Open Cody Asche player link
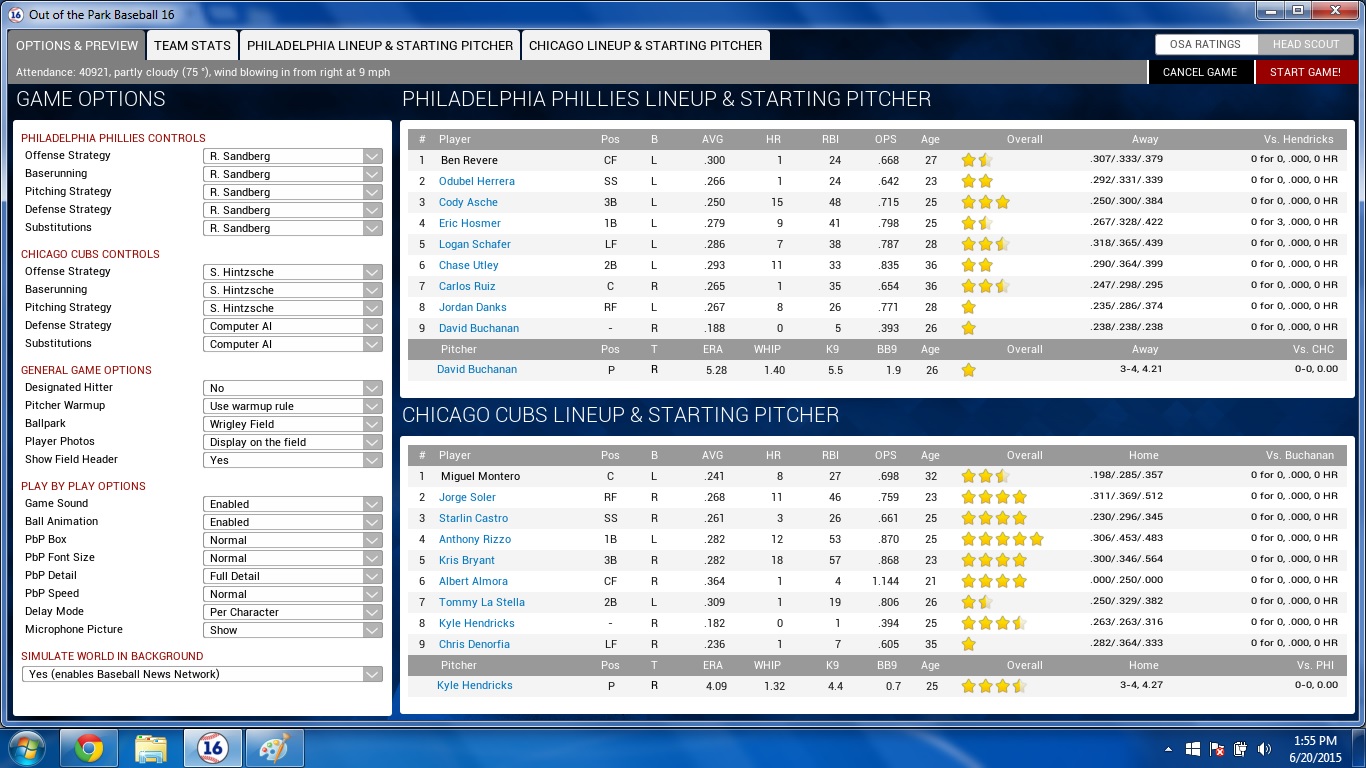 click(468, 202)
